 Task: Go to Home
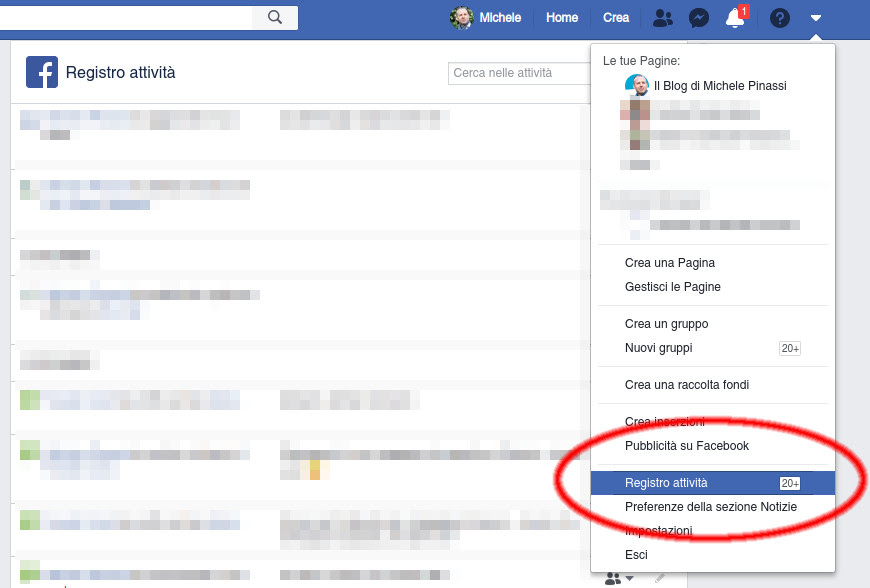(x=562, y=18)
